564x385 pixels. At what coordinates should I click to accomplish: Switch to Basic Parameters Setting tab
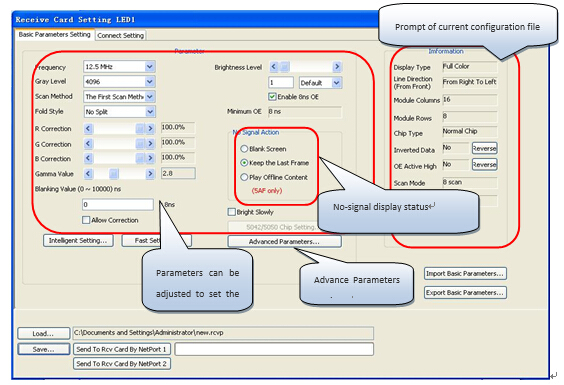(54, 35)
